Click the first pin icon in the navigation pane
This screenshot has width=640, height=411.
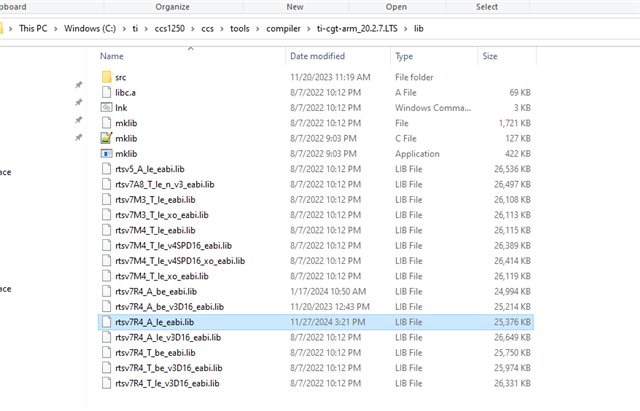click(x=78, y=85)
